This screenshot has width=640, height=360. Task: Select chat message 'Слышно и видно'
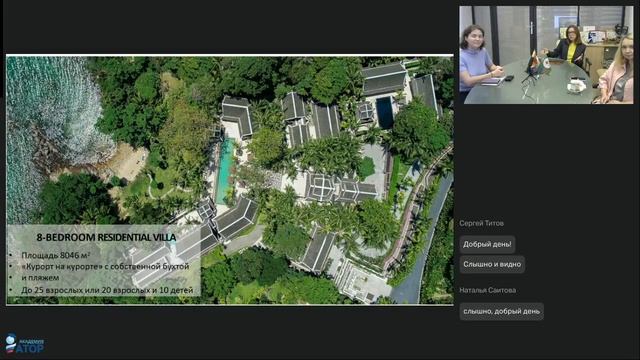pyautogui.click(x=492, y=264)
